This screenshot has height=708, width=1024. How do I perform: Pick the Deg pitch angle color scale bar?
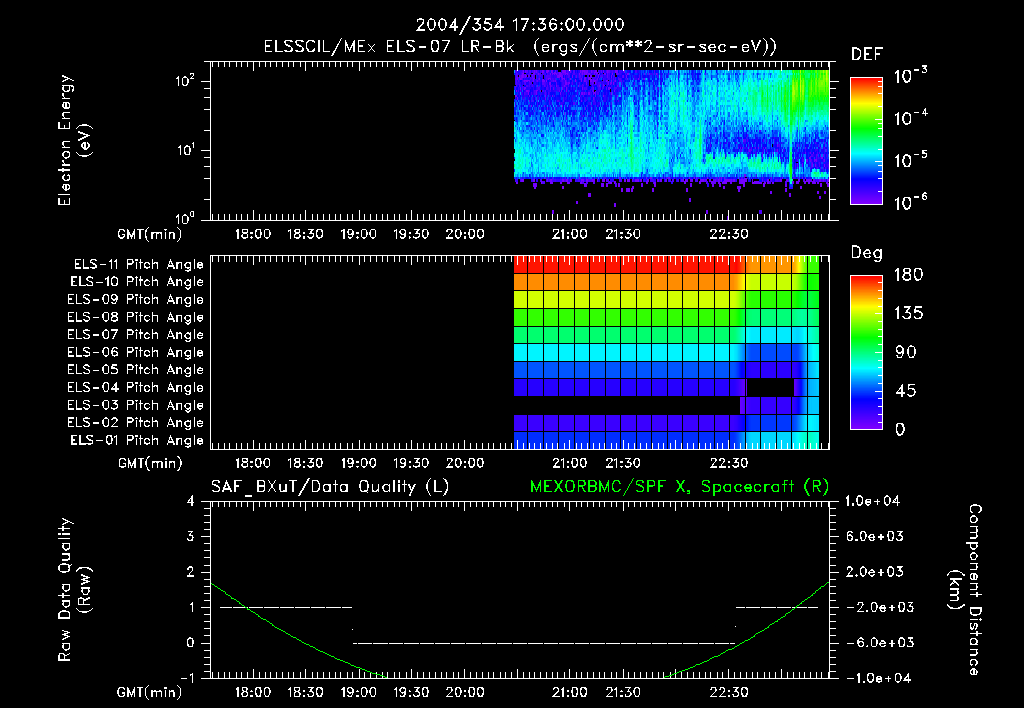pyautogui.click(x=866, y=353)
